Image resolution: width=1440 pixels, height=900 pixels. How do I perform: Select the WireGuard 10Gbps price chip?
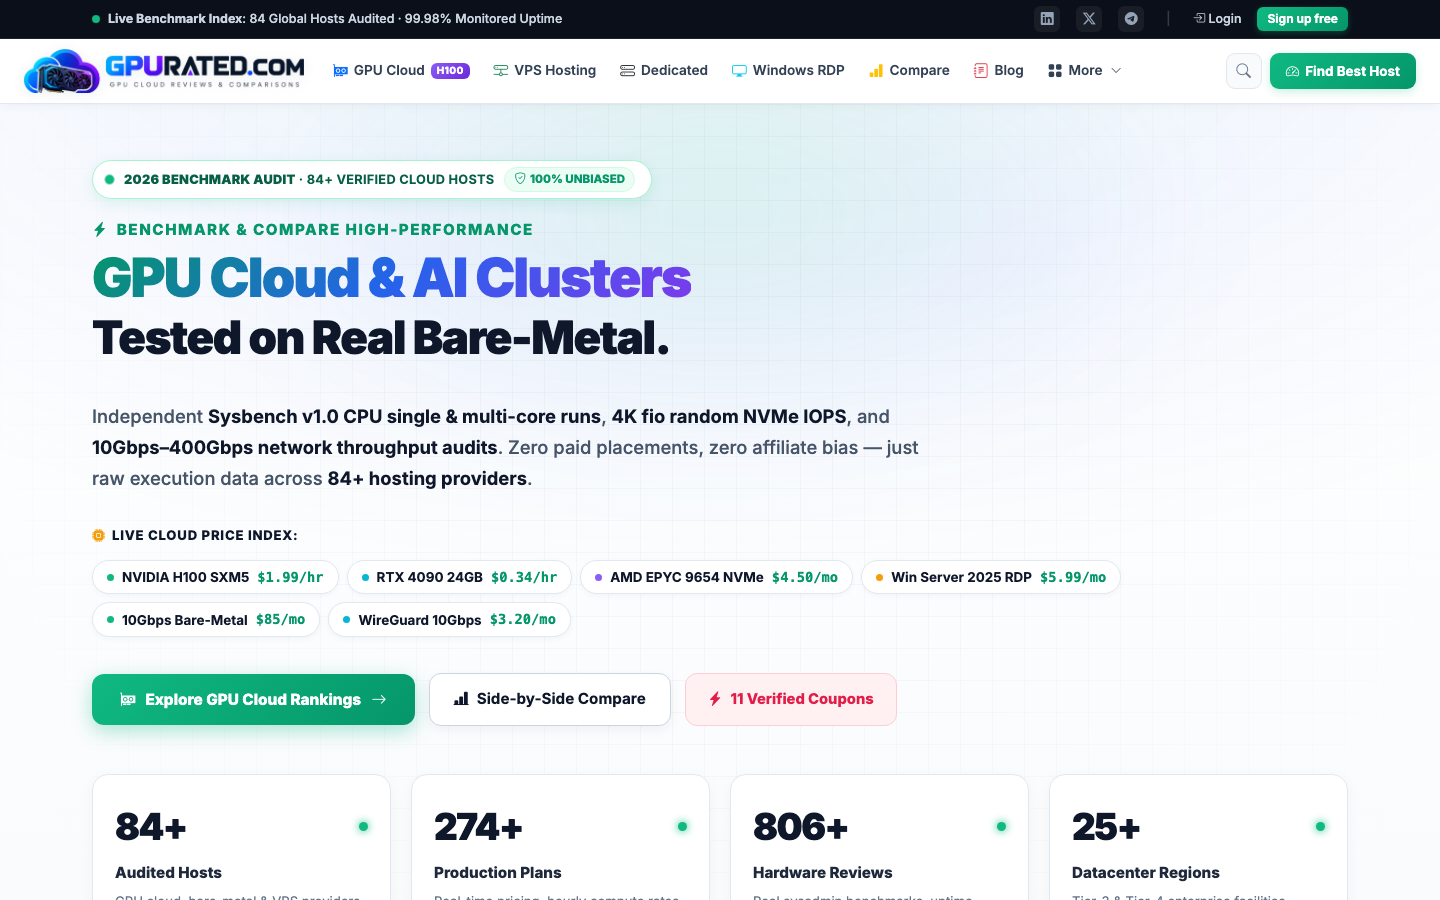tap(450, 620)
